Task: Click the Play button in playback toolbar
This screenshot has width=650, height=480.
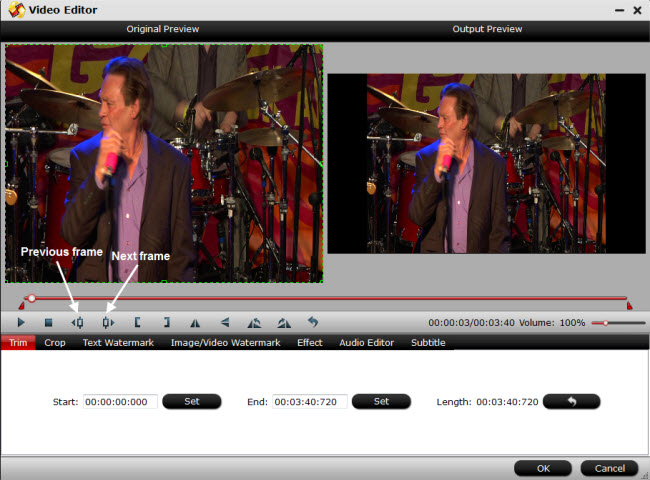Action: [x=21, y=322]
